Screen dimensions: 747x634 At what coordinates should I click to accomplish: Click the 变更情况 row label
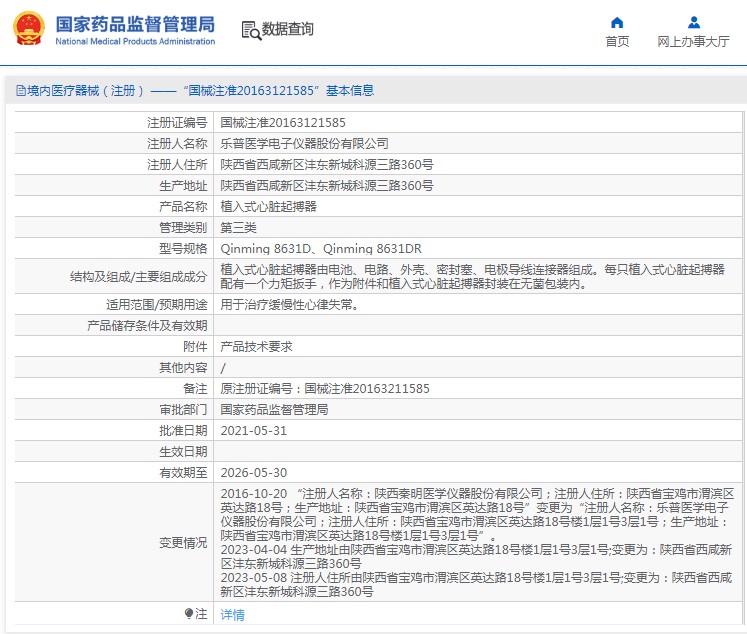pyautogui.click(x=183, y=543)
